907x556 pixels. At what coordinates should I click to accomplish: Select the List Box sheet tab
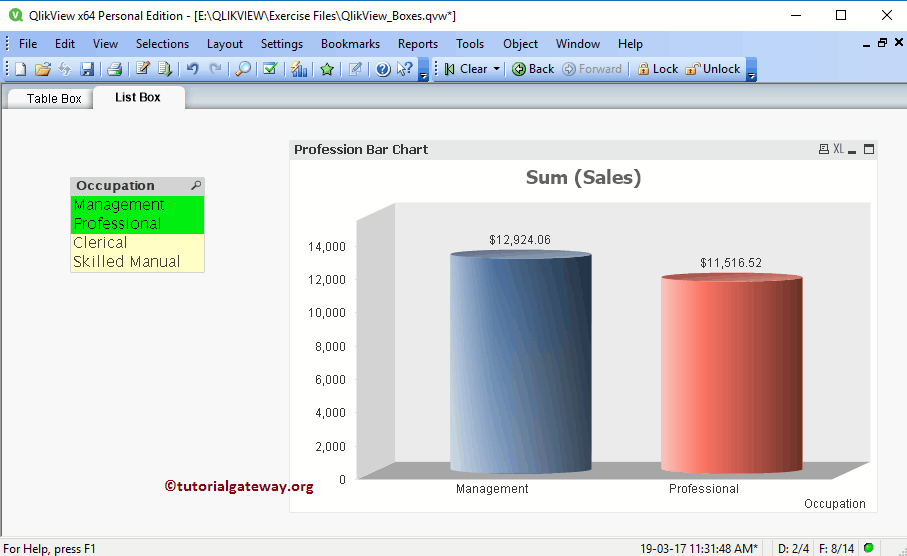[138, 97]
